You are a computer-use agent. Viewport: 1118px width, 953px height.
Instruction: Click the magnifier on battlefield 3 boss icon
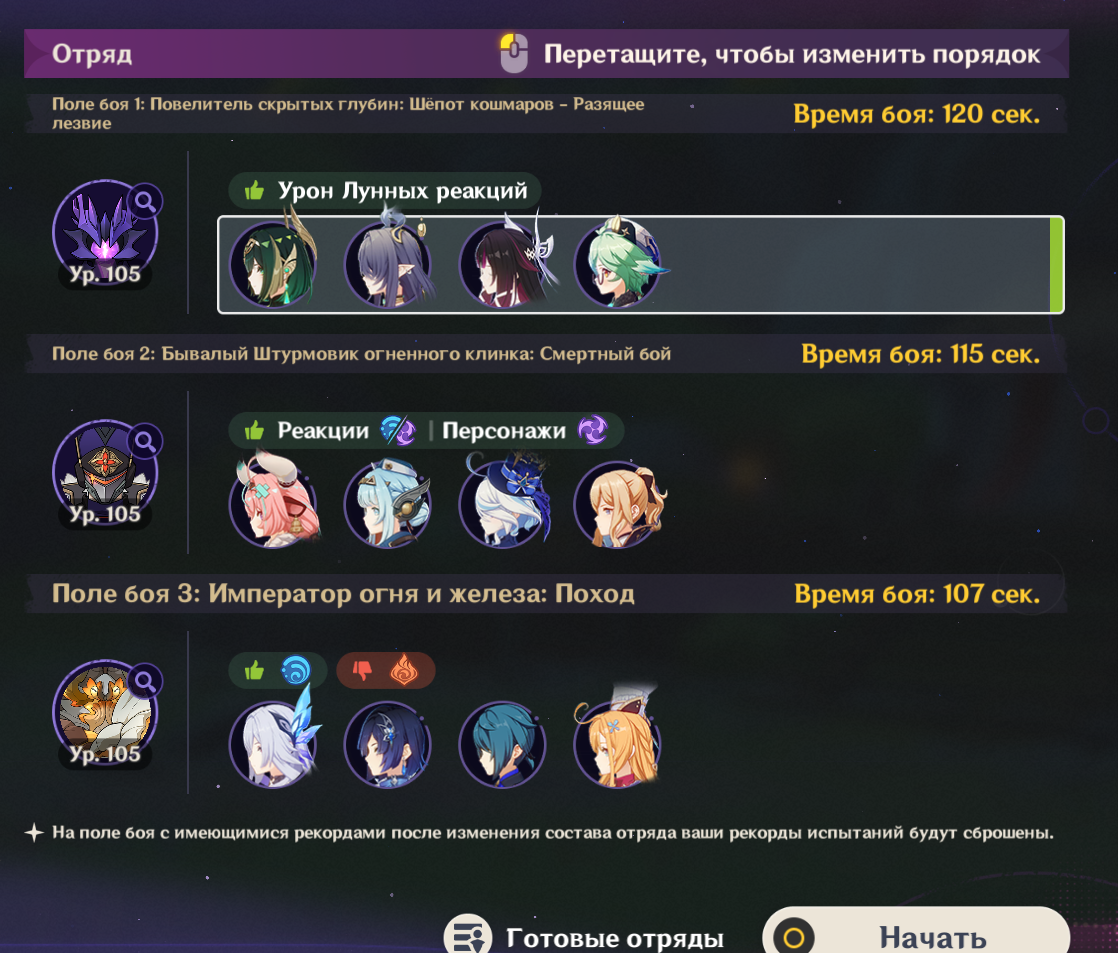[x=145, y=681]
